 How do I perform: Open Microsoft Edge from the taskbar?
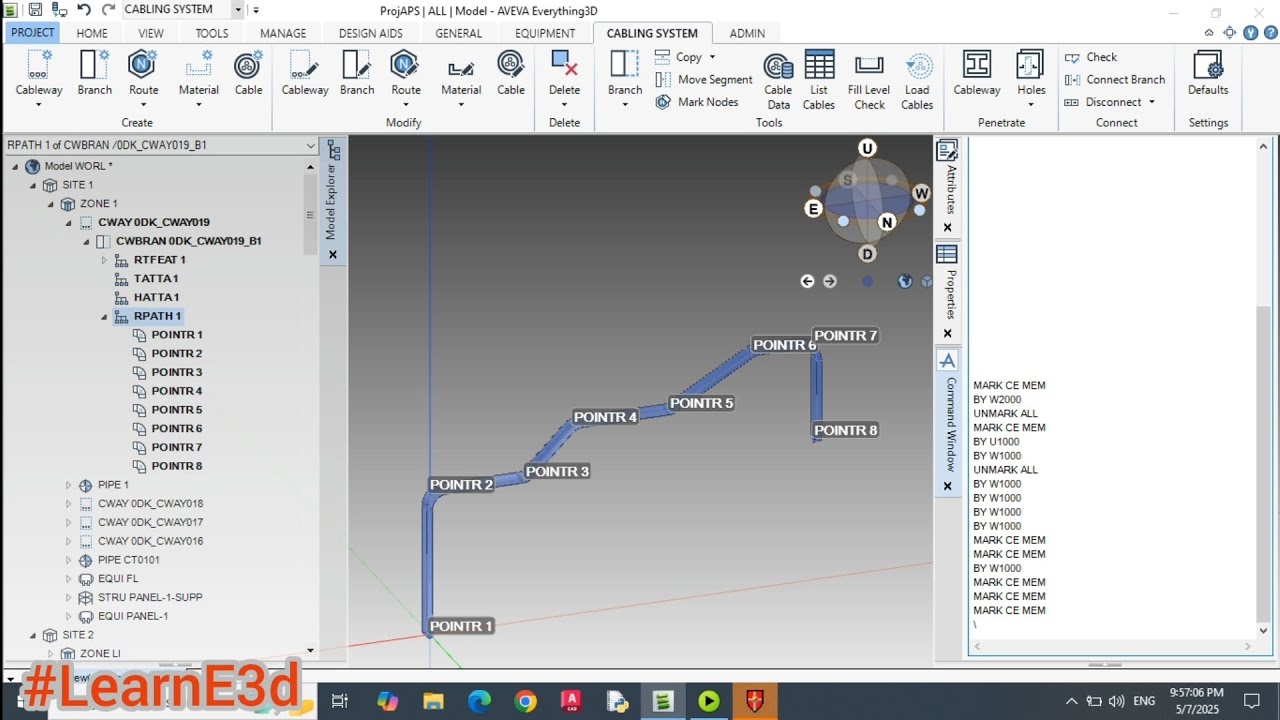(x=479, y=701)
